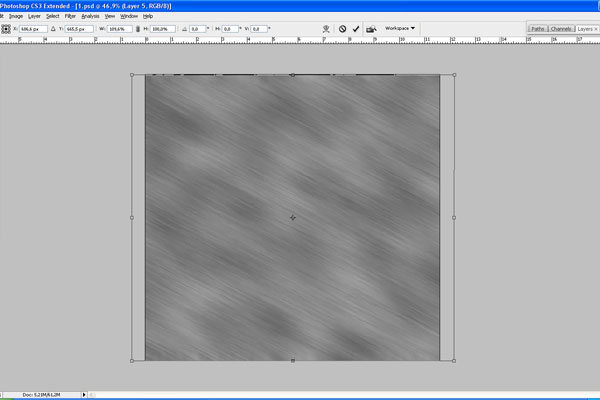600x400 pixels.
Task: Switch to the Channels tab
Action: (561, 29)
